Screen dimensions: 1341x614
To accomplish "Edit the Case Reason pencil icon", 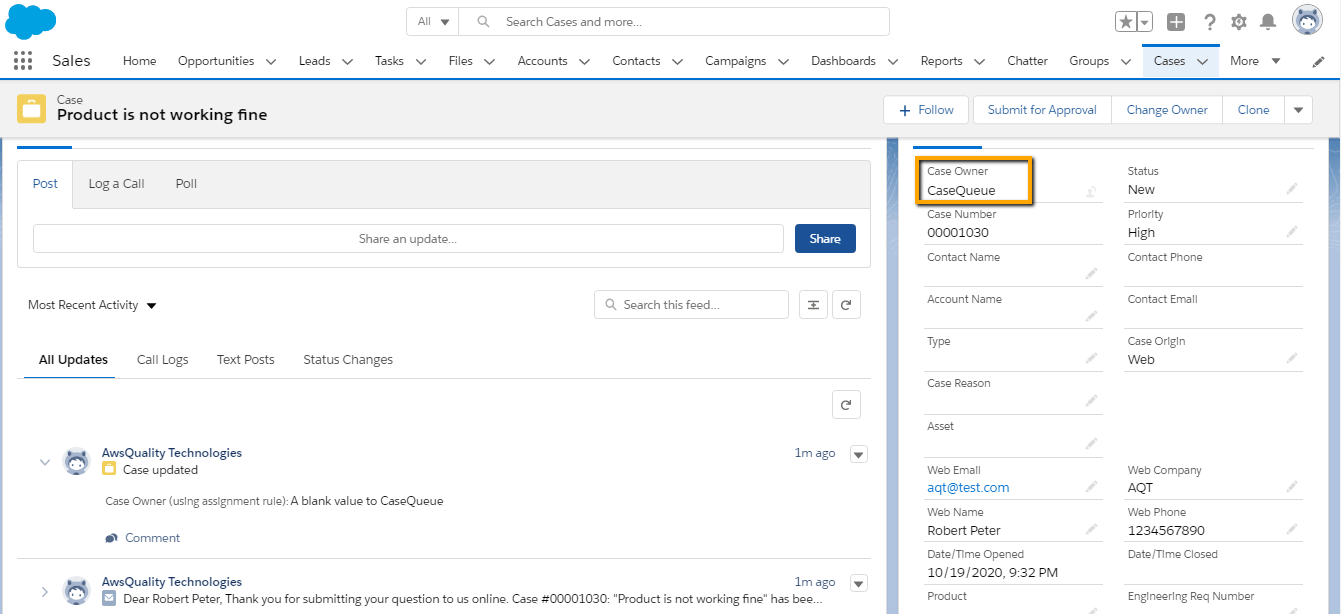I will pos(1092,401).
